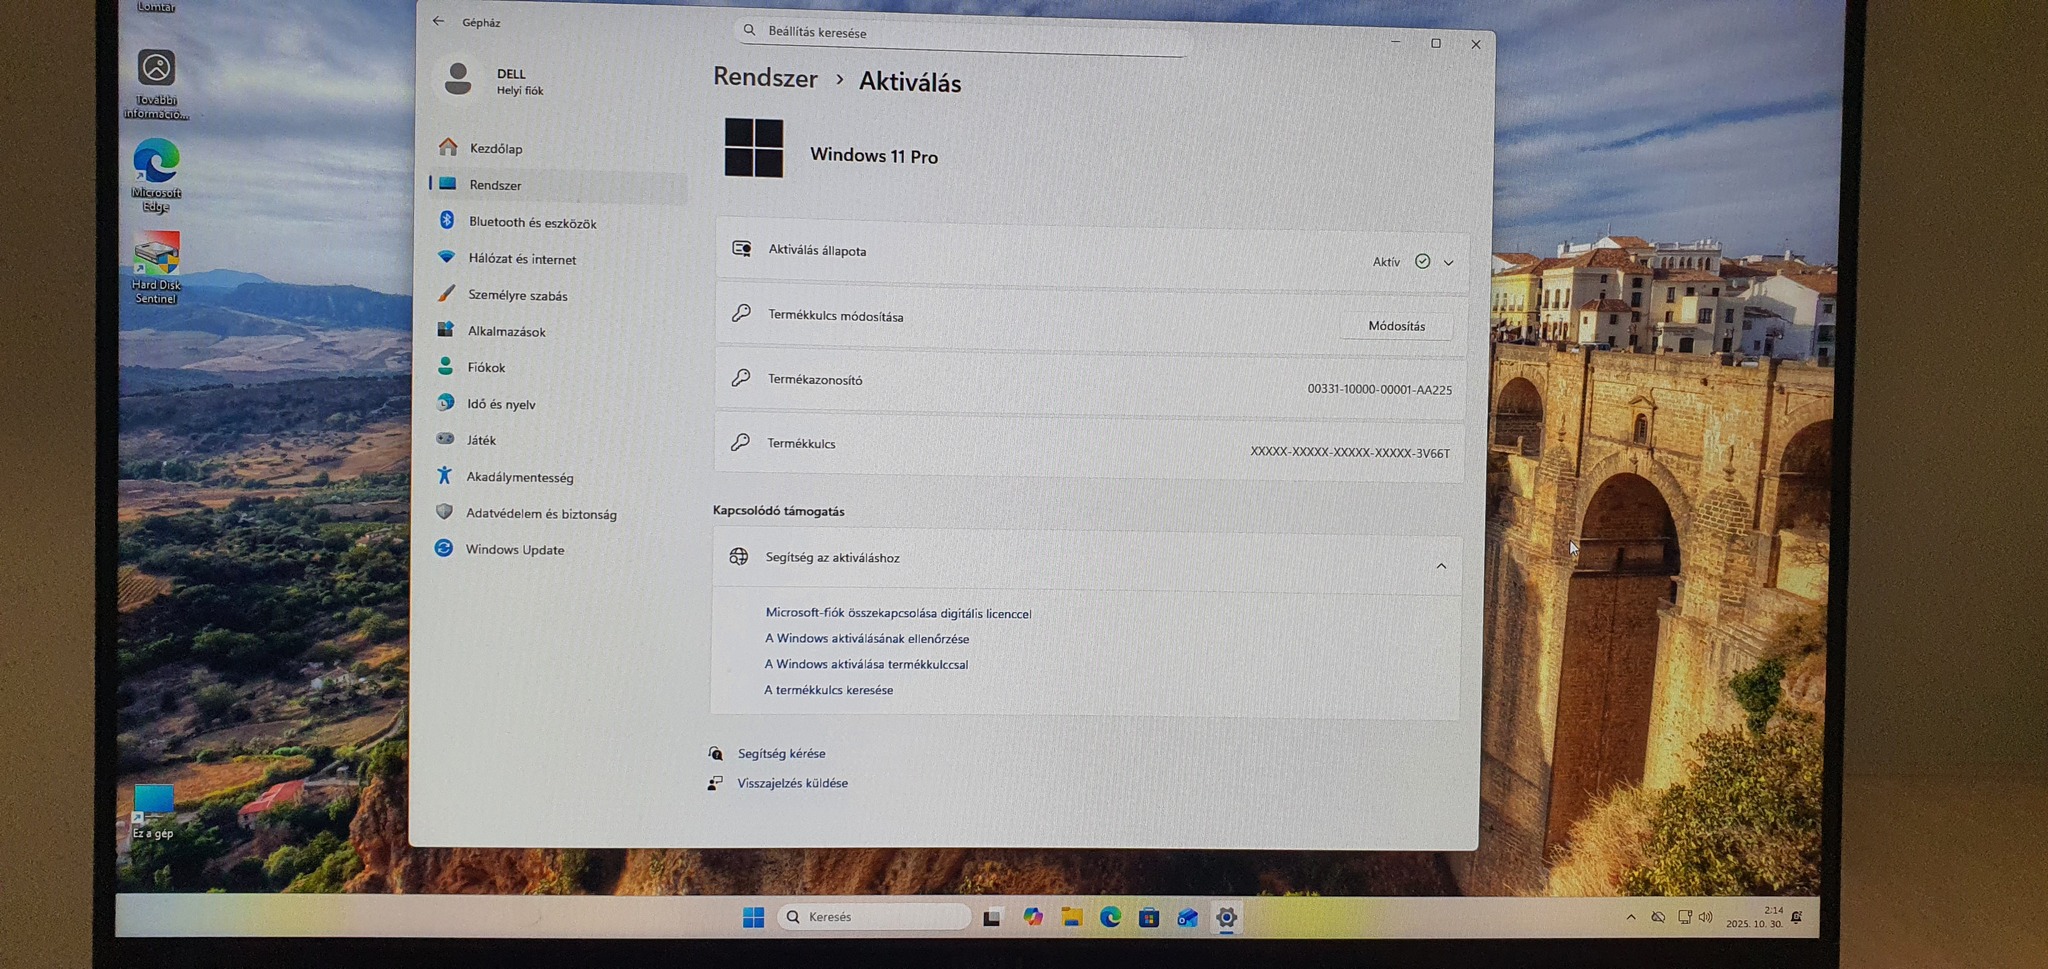Select the Ez a gép desktop icon
Screen dimensions: 2048x969
pos(153,811)
